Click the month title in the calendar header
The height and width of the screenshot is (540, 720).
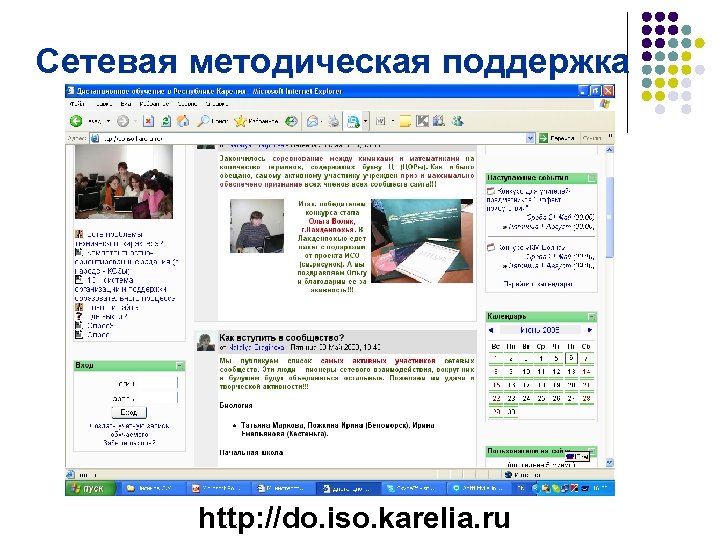click(540, 330)
